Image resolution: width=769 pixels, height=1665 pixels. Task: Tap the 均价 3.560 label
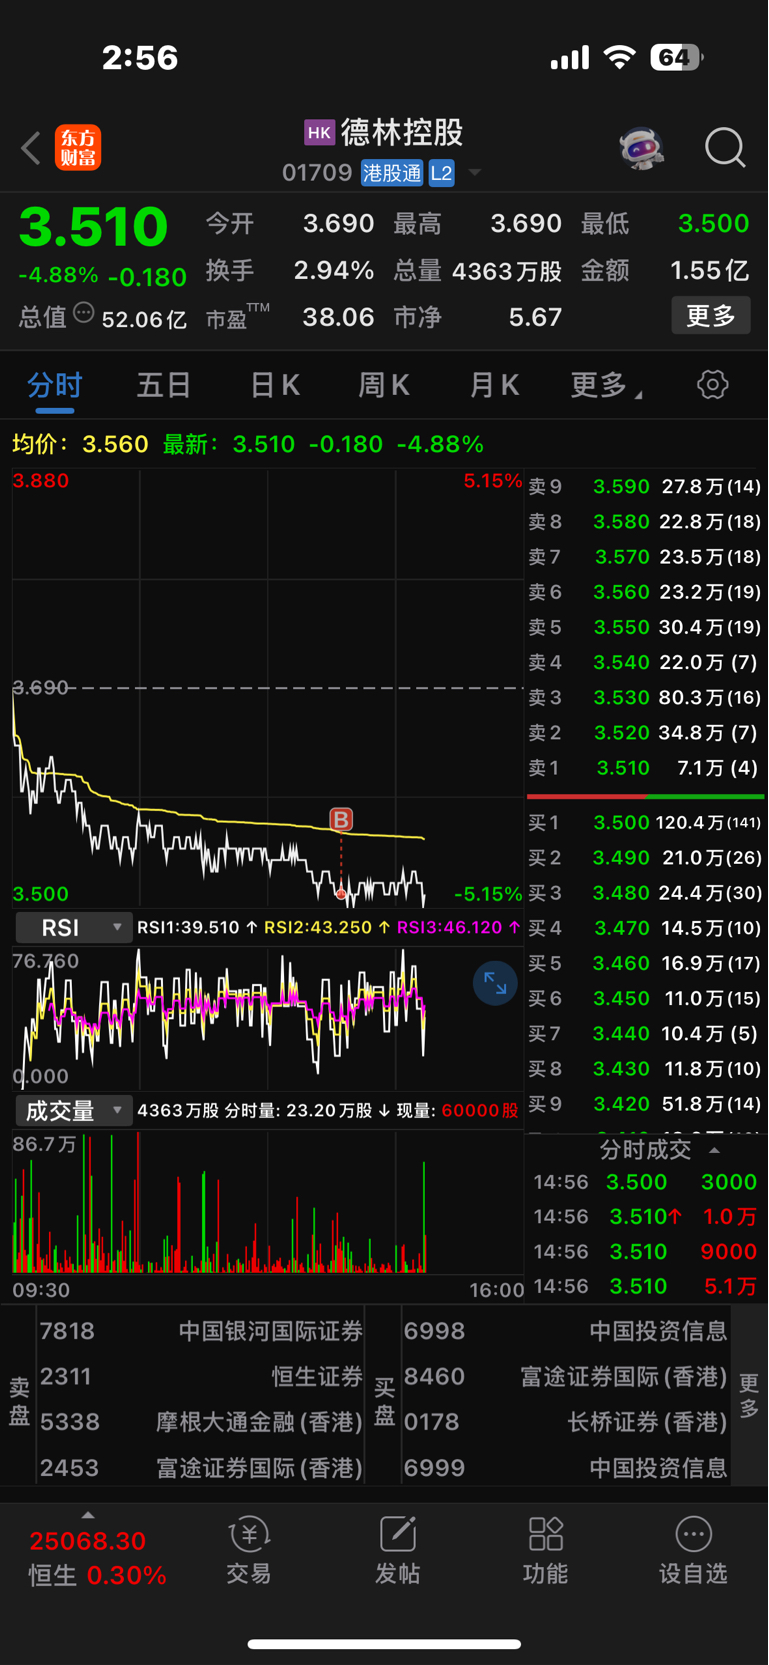pos(80,444)
